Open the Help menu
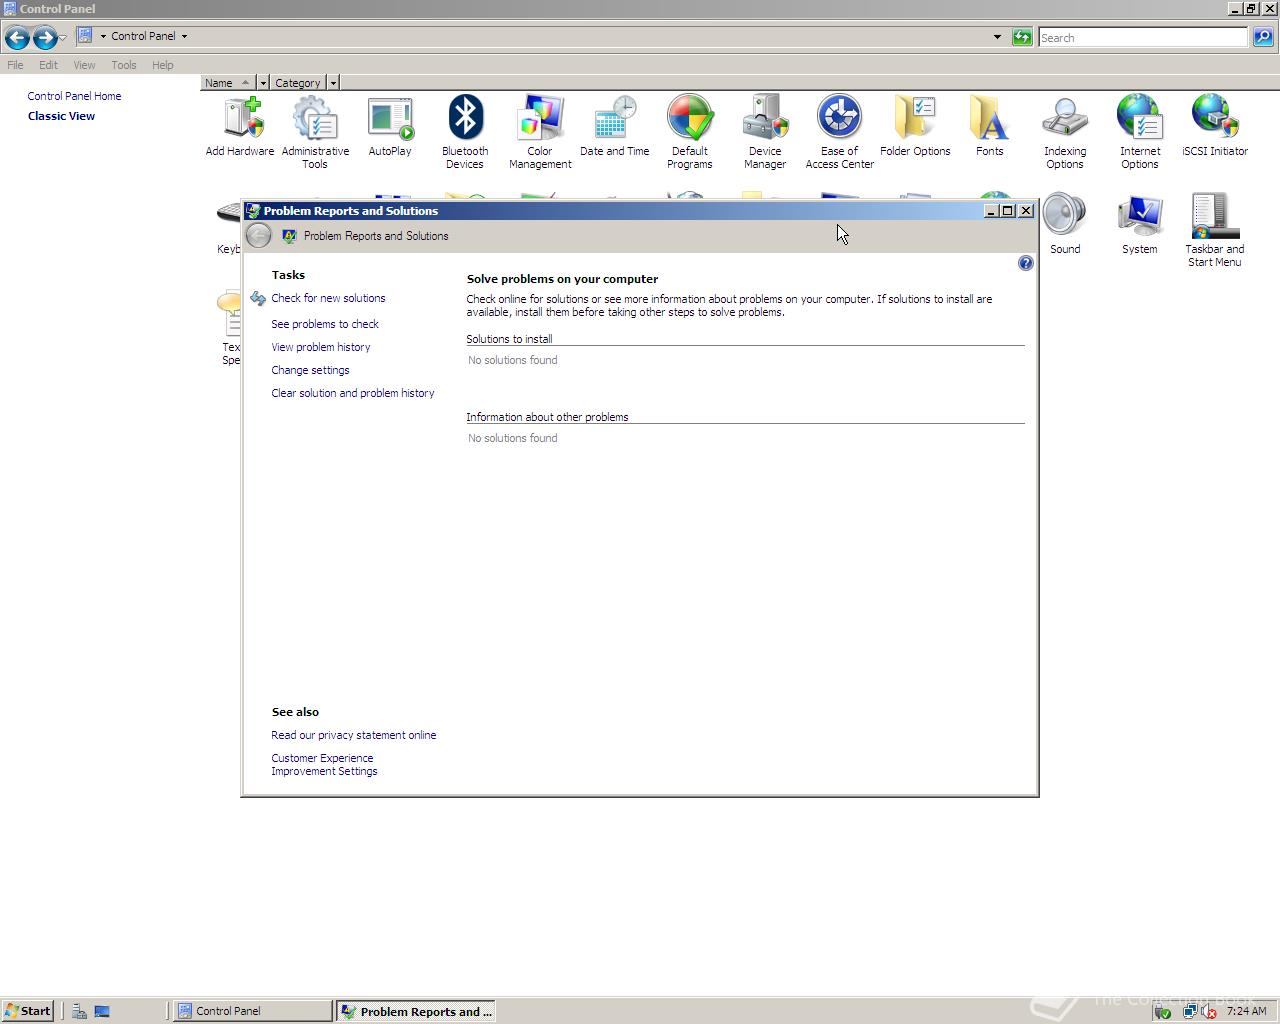This screenshot has width=1280, height=1024. (163, 65)
